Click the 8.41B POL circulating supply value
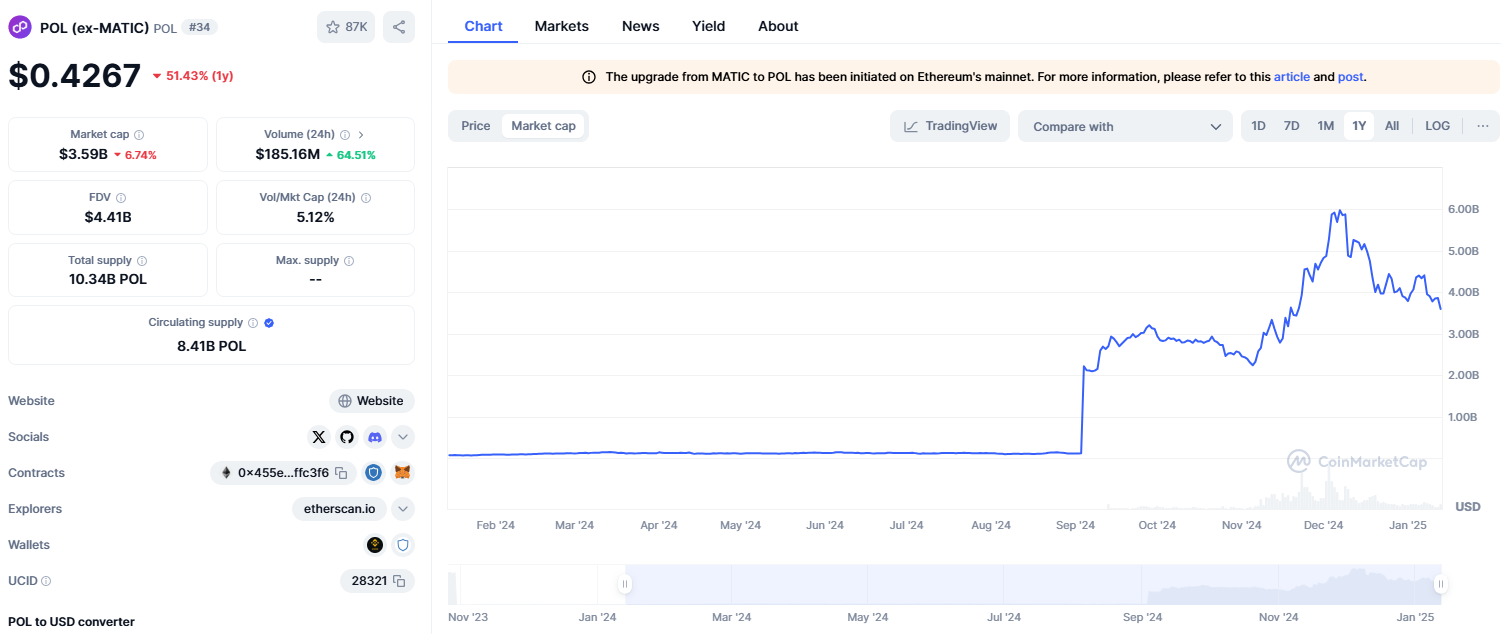1501x634 pixels. coord(211,346)
